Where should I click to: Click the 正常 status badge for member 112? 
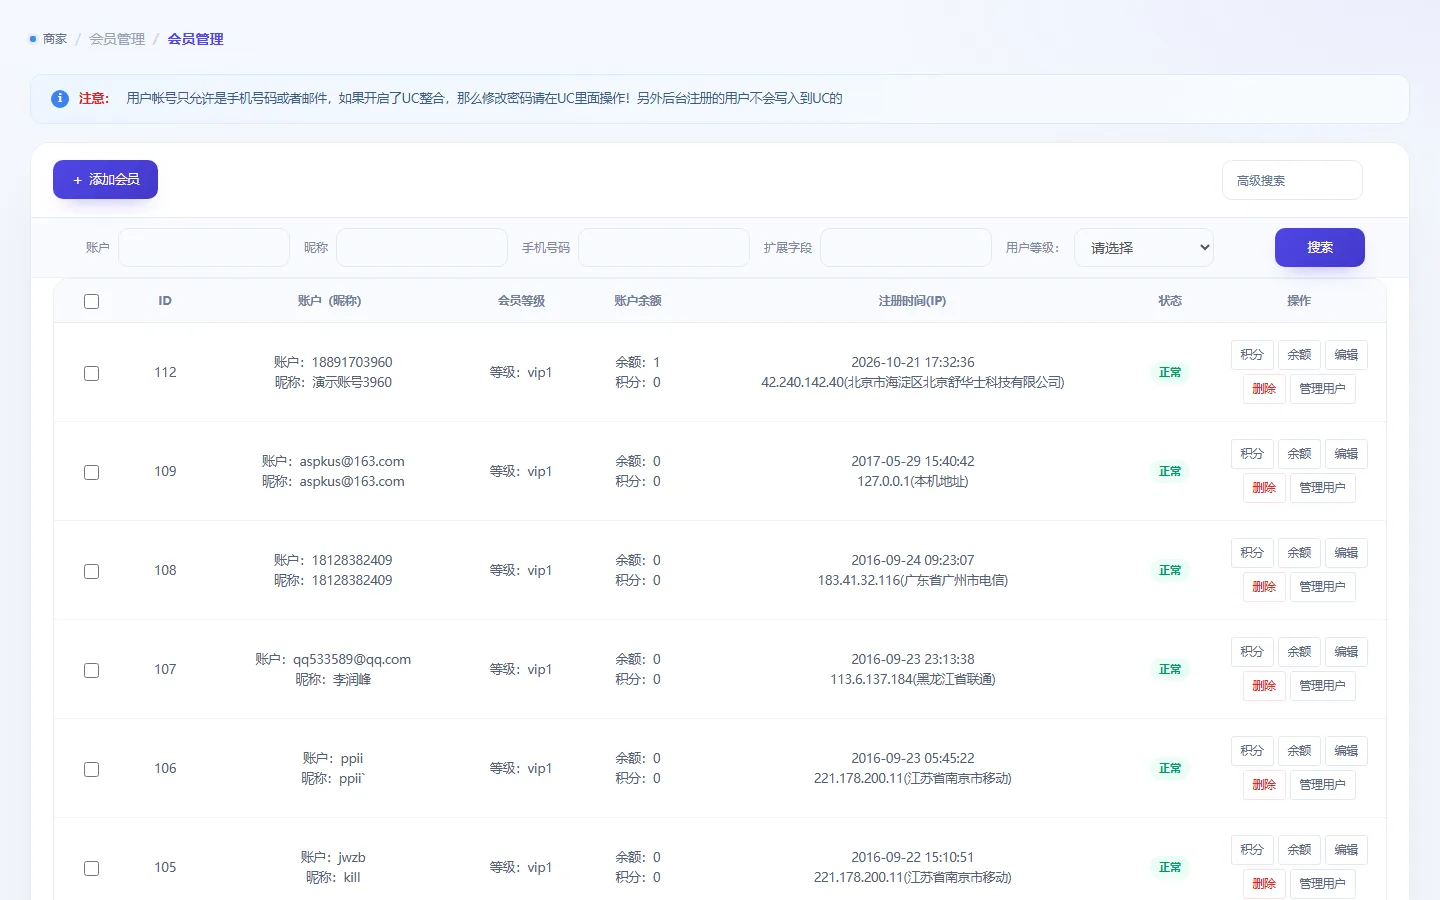[x=1170, y=372]
